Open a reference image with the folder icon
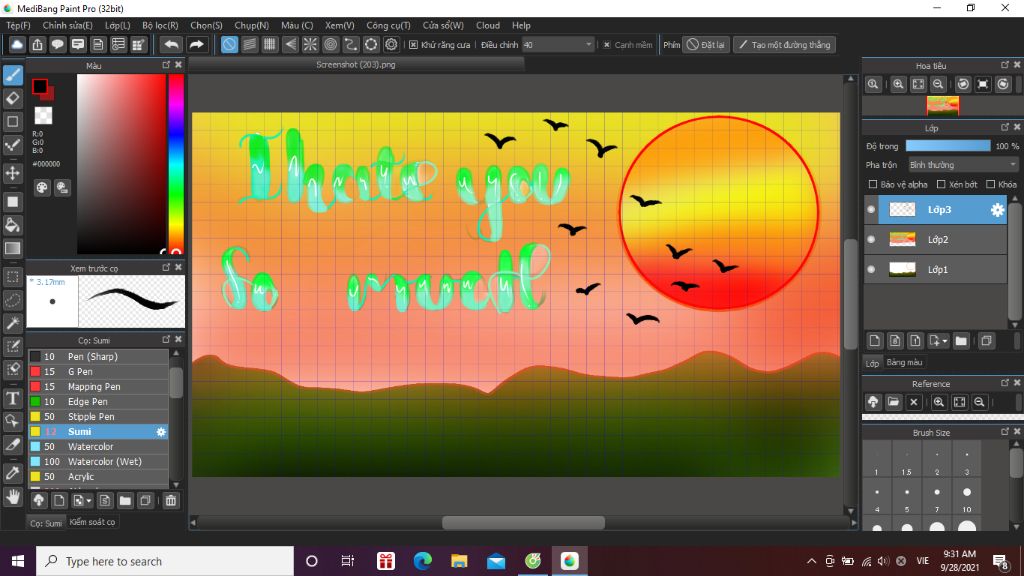The height and width of the screenshot is (576, 1024). 893,402
